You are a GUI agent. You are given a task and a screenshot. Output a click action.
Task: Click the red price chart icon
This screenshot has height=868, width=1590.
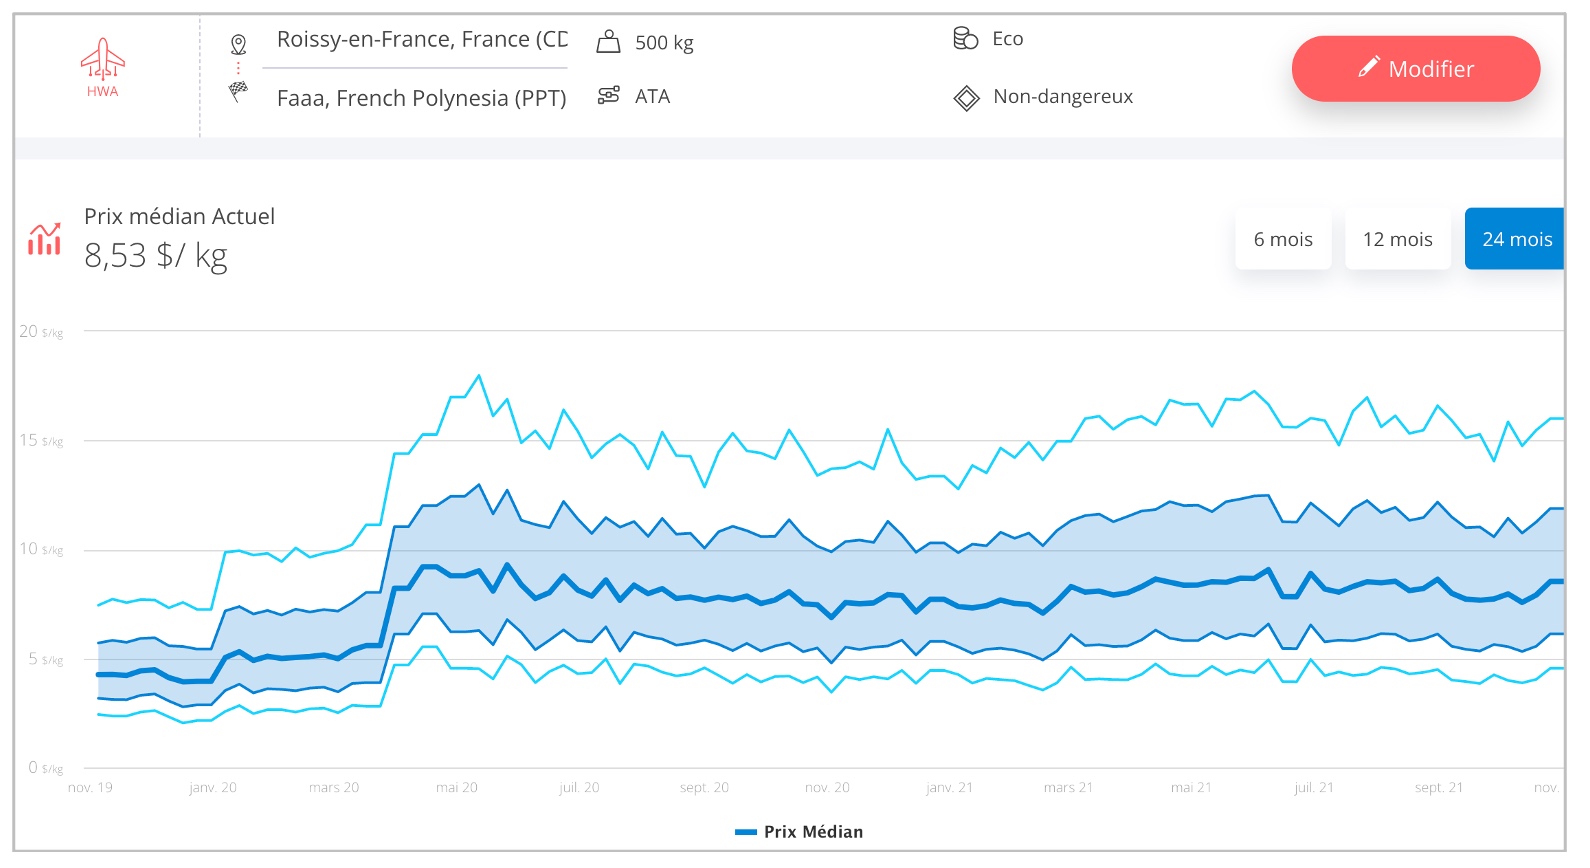[44, 239]
